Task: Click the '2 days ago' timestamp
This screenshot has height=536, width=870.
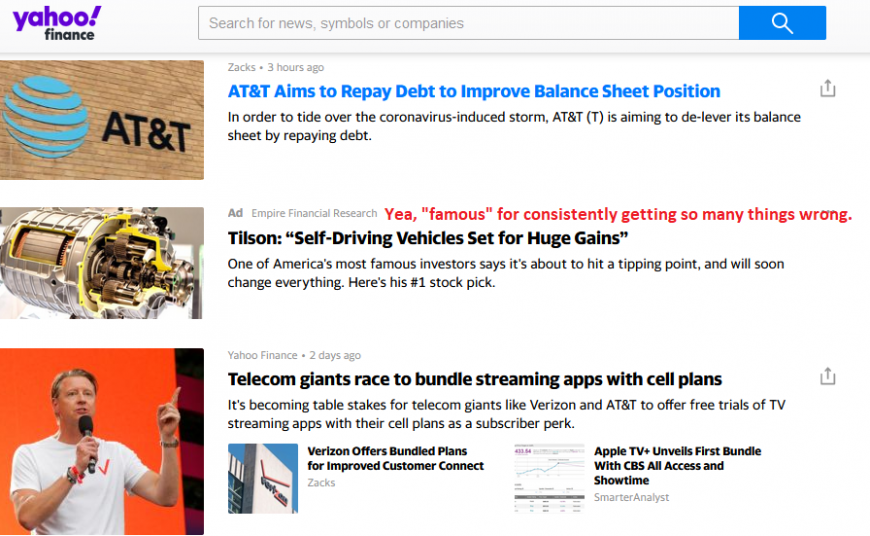Action: (335, 355)
